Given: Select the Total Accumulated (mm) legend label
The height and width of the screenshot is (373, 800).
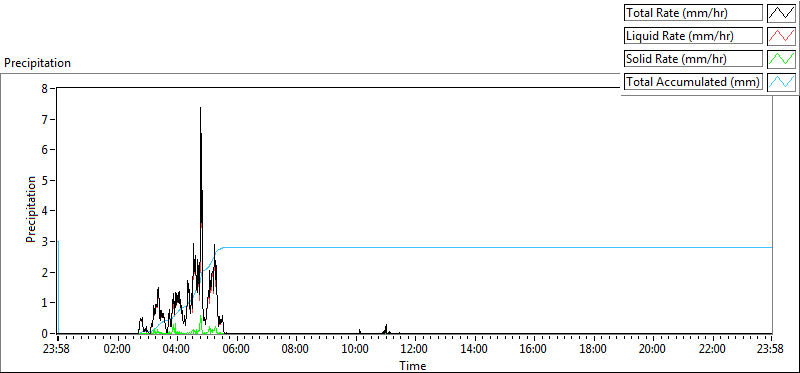Looking at the screenshot, I should point(693,82).
